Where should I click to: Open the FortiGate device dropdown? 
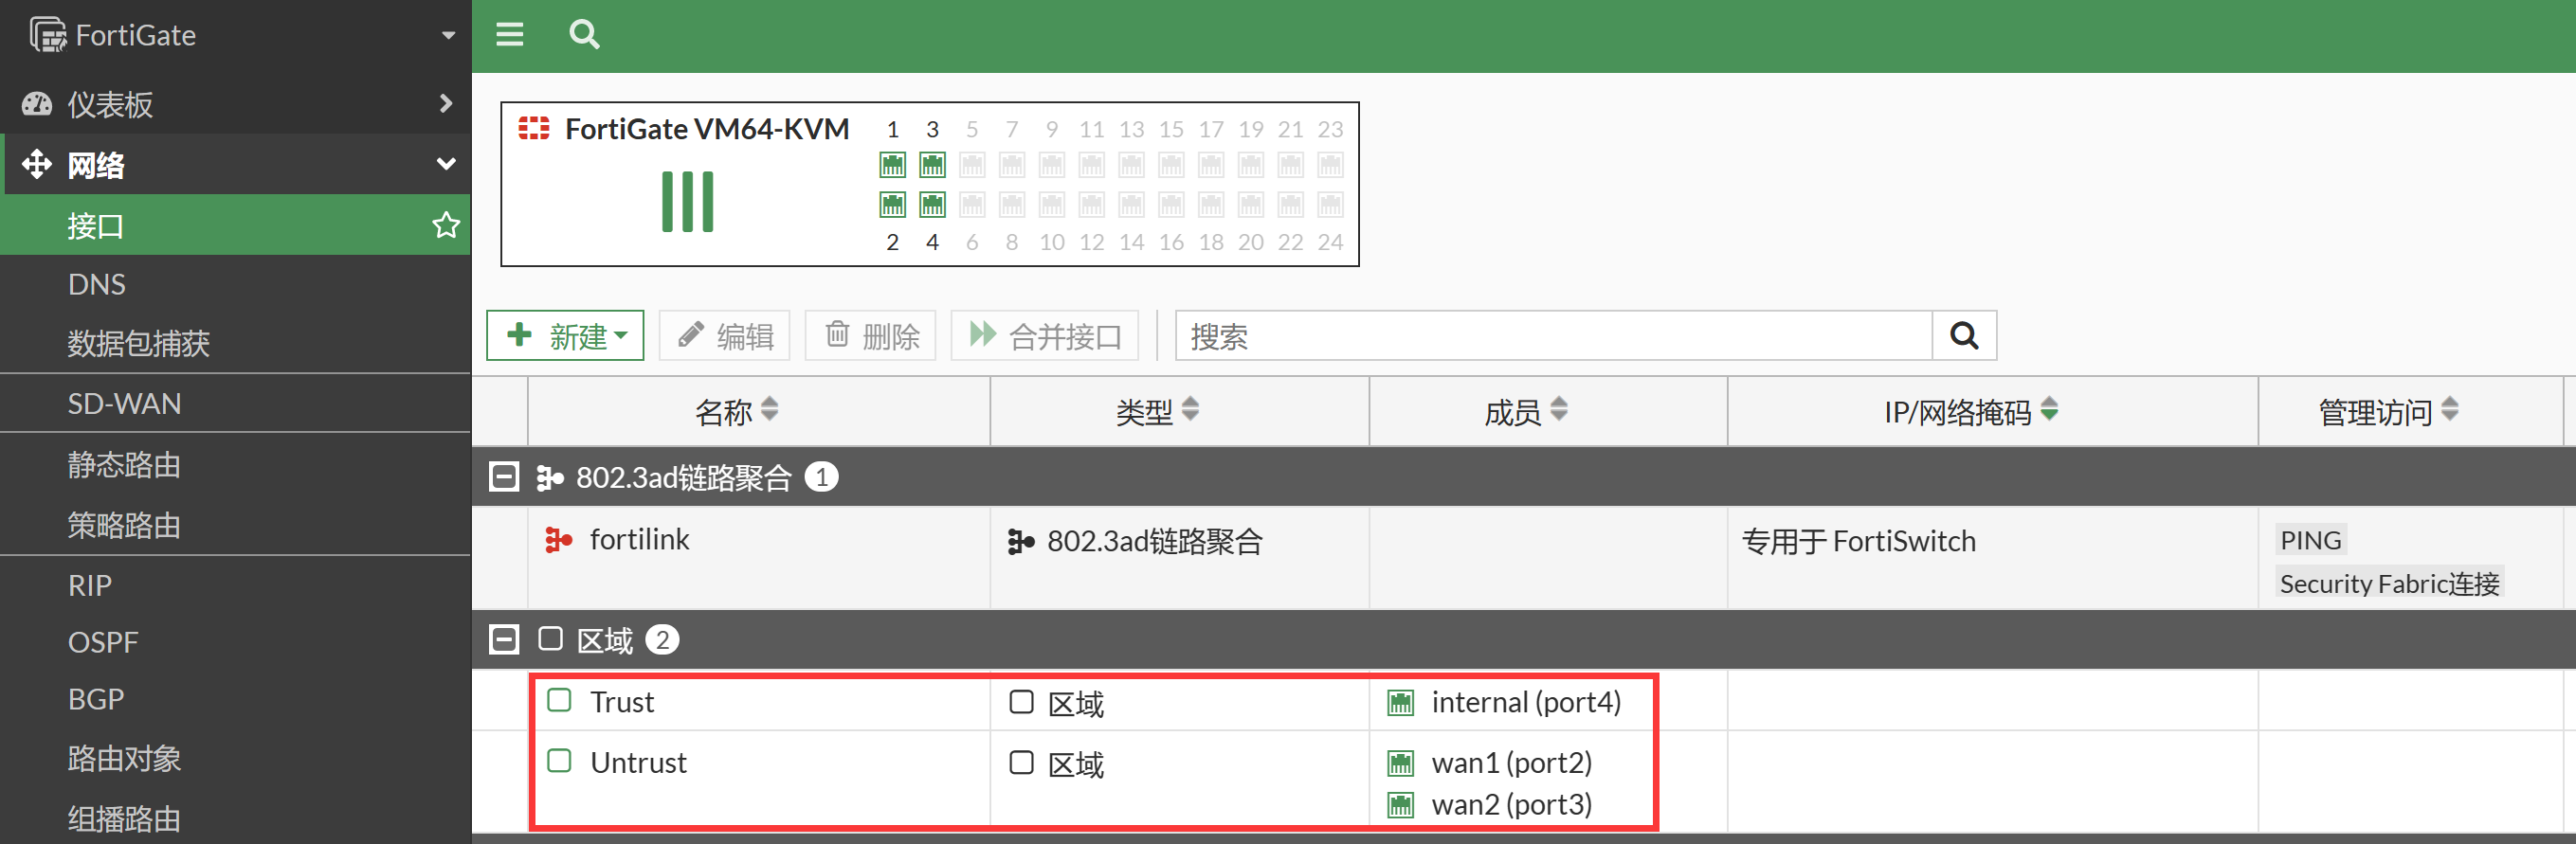(x=448, y=35)
